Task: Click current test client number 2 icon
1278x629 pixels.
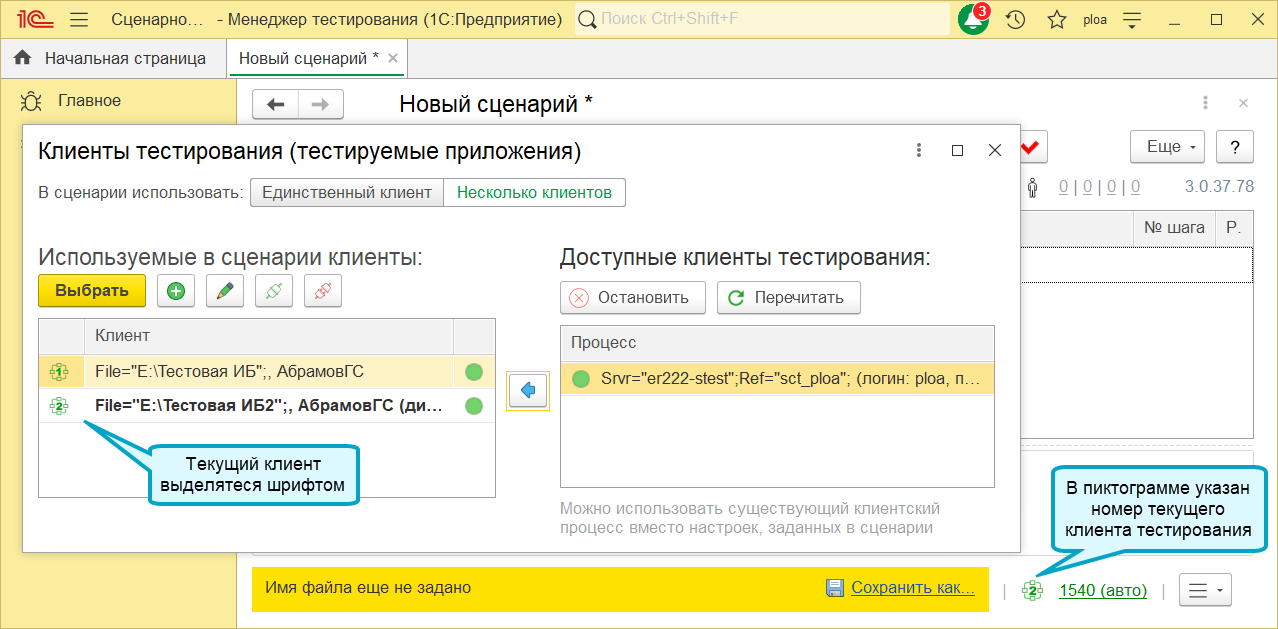Action: pos(1032,590)
